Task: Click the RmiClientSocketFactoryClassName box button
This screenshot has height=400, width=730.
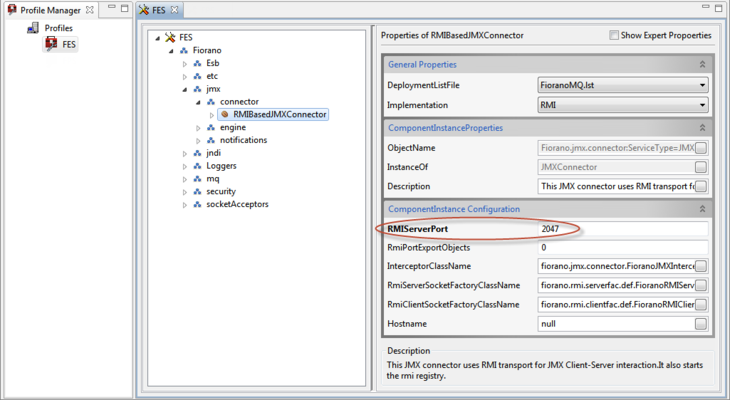Action: coord(701,305)
